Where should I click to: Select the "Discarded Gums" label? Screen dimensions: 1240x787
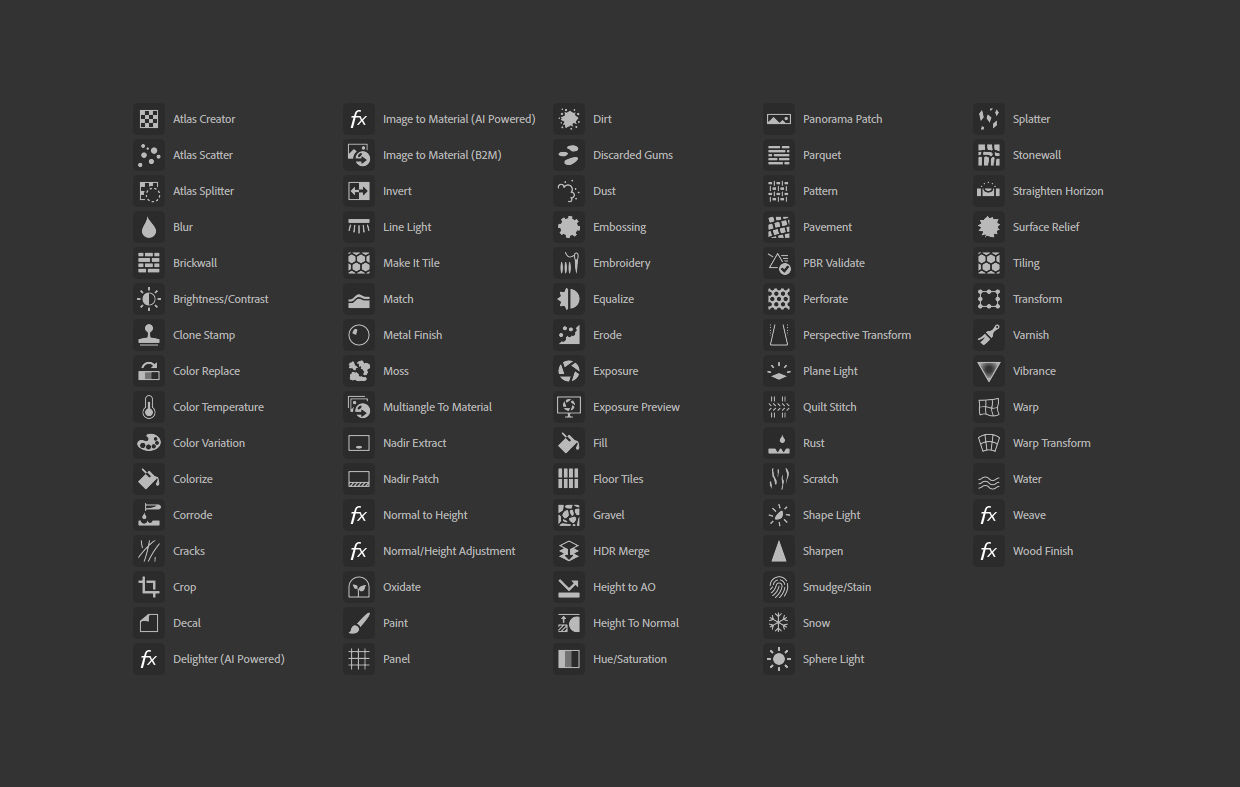pyautogui.click(x=633, y=155)
